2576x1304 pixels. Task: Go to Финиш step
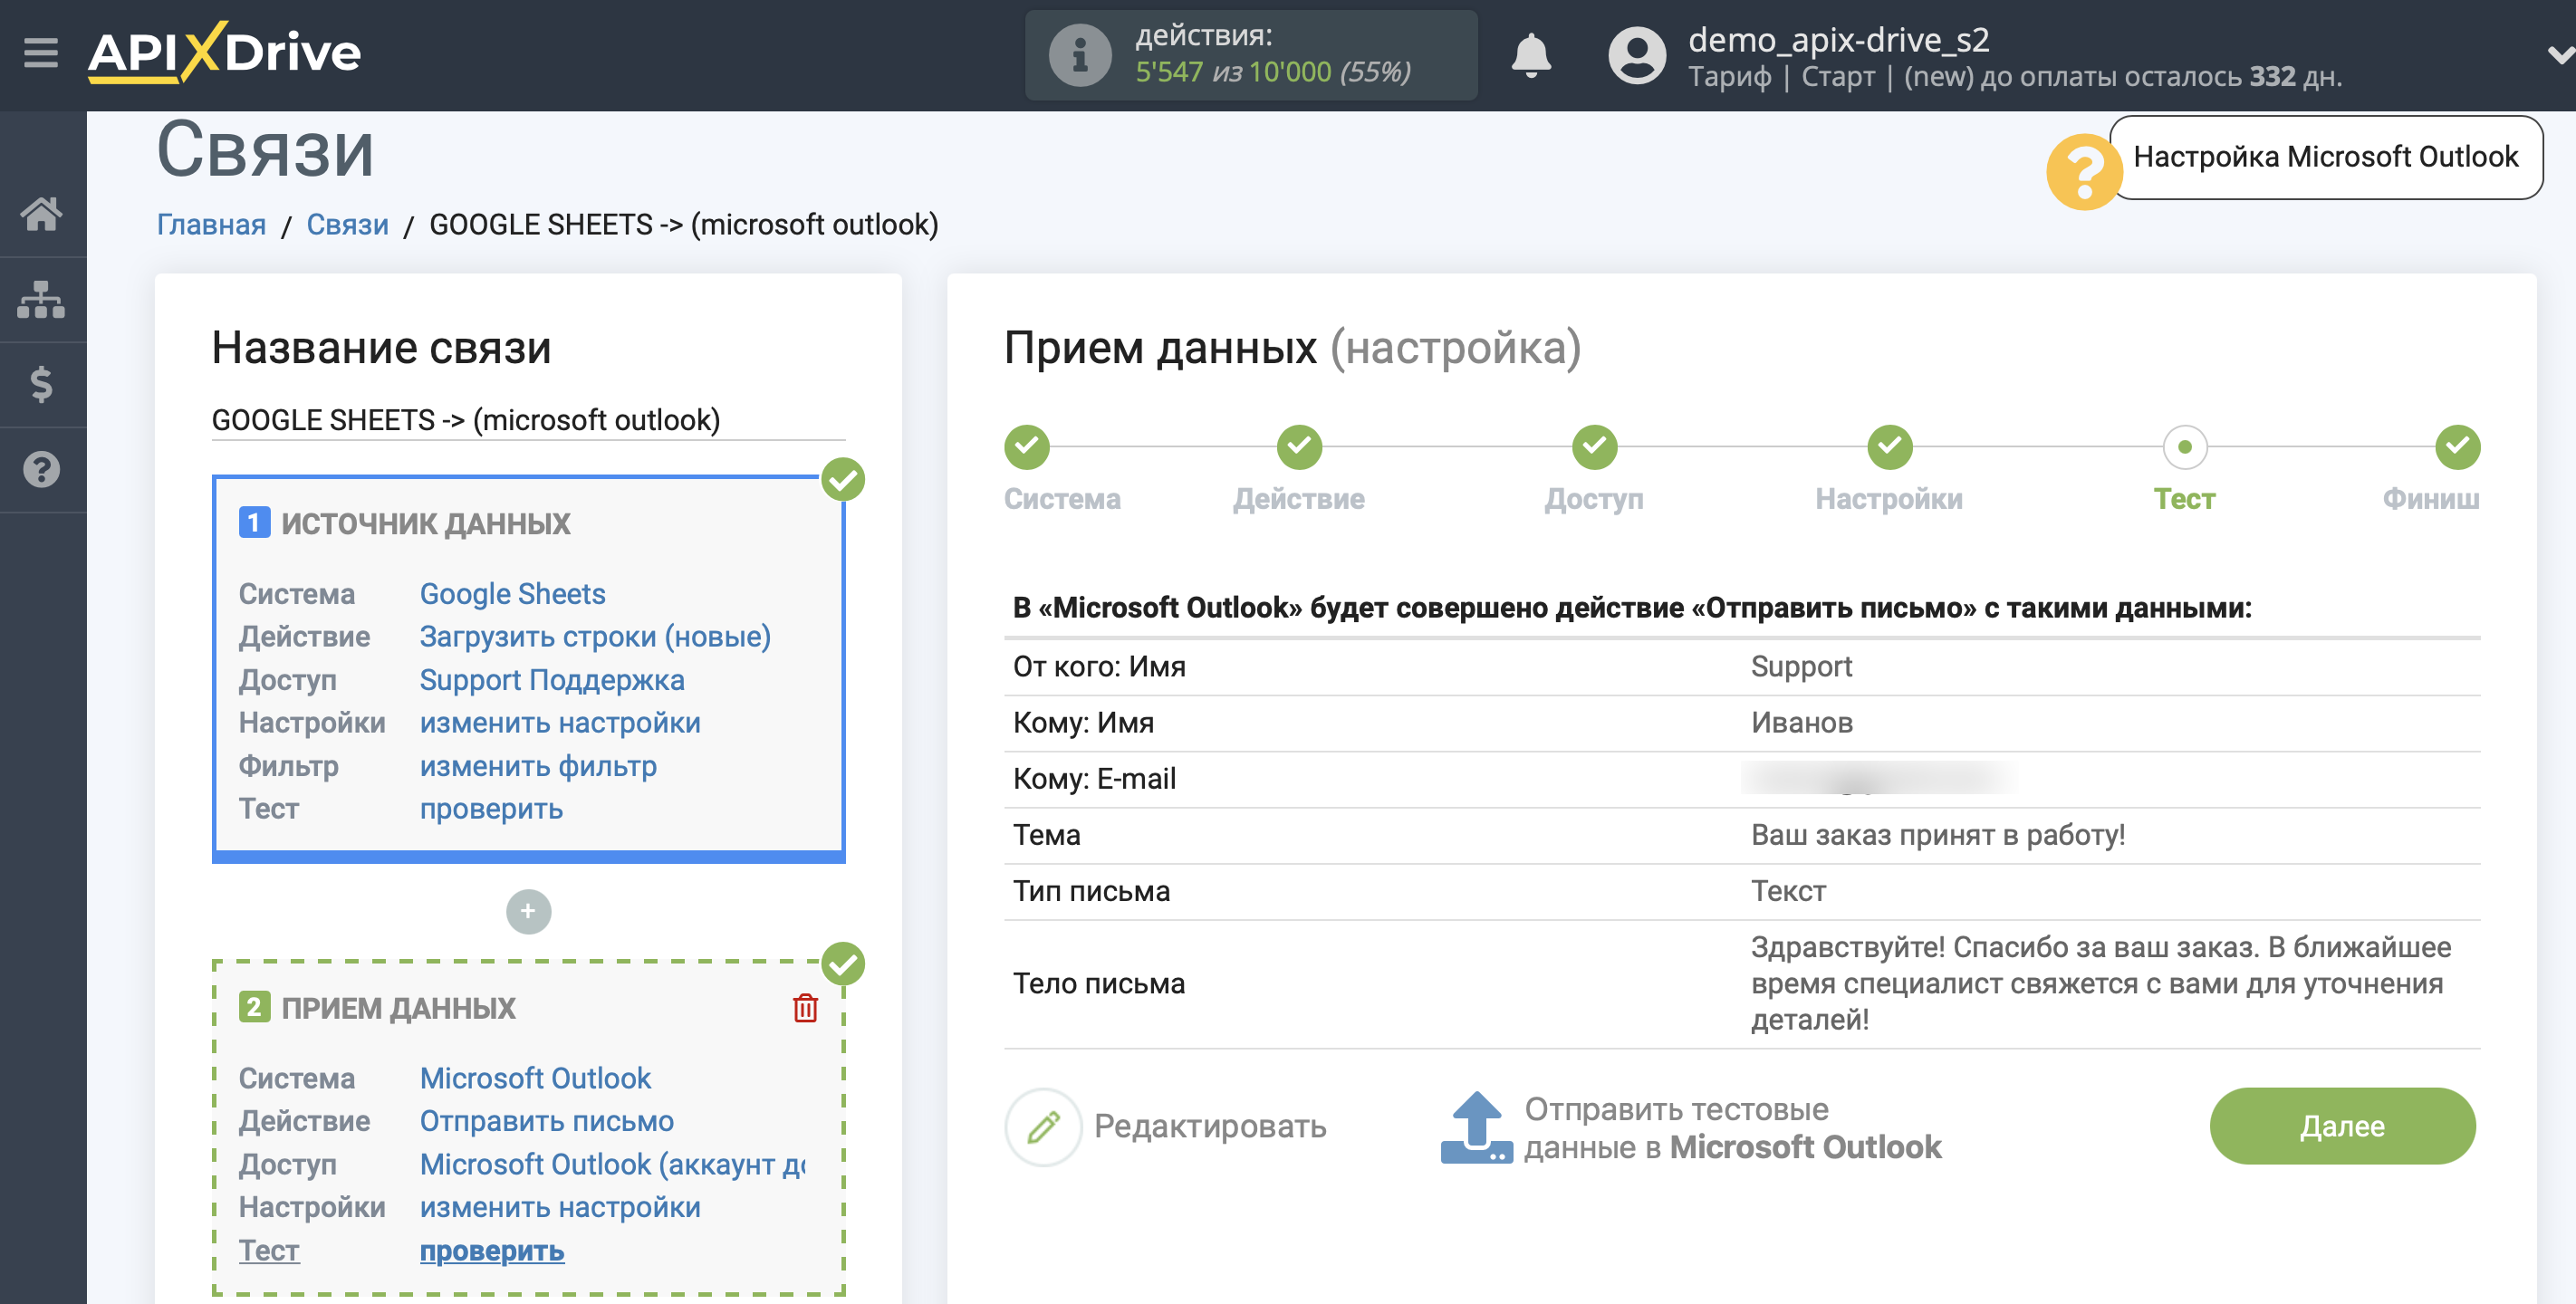click(2457, 447)
